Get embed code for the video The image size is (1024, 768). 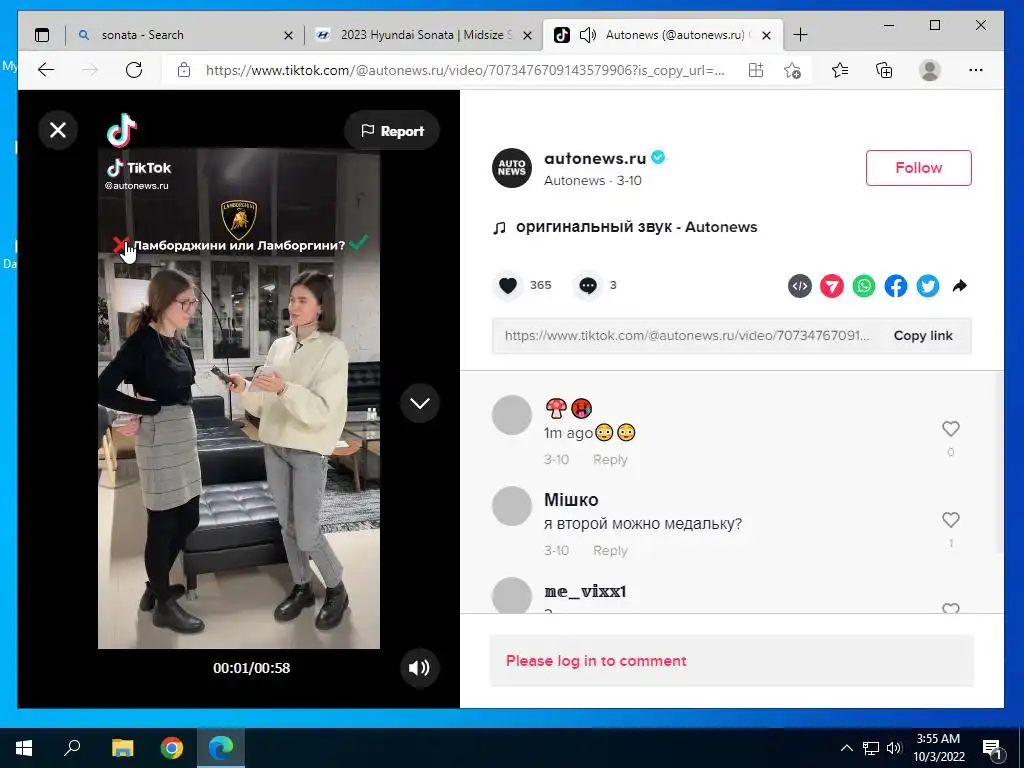pos(799,286)
